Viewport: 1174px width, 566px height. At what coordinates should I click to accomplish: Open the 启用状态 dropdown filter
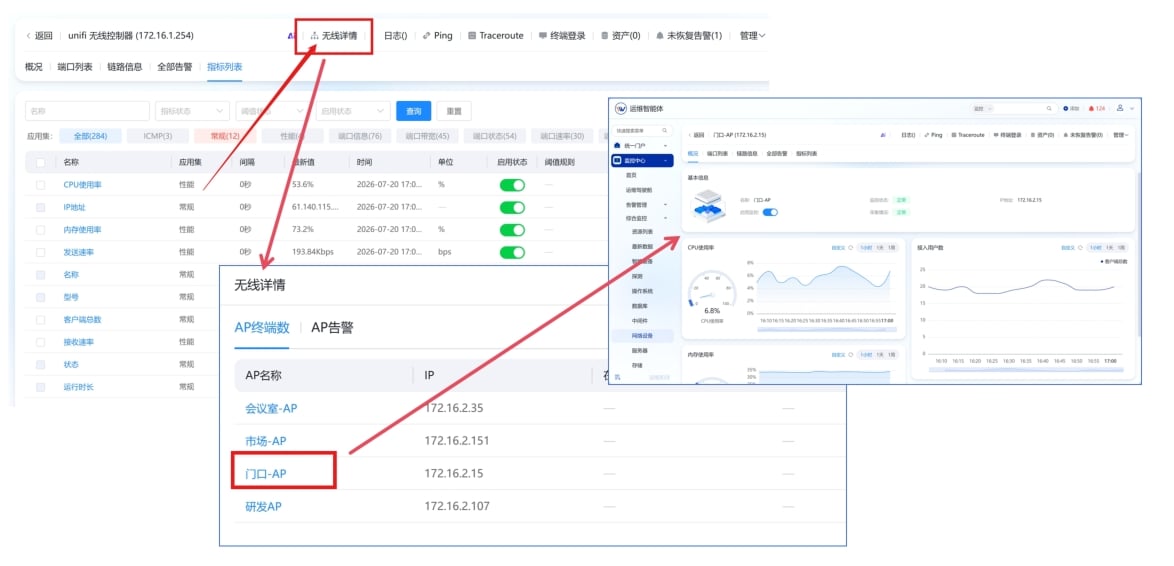(353, 111)
